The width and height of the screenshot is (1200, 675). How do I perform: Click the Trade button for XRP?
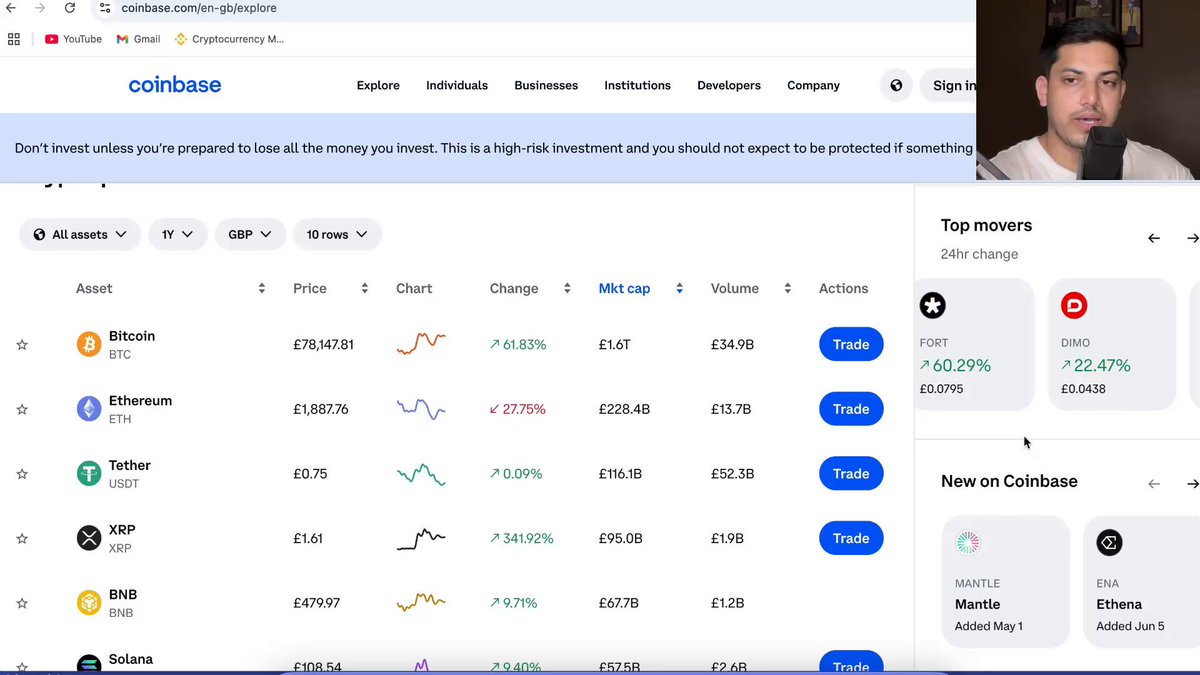coord(851,538)
